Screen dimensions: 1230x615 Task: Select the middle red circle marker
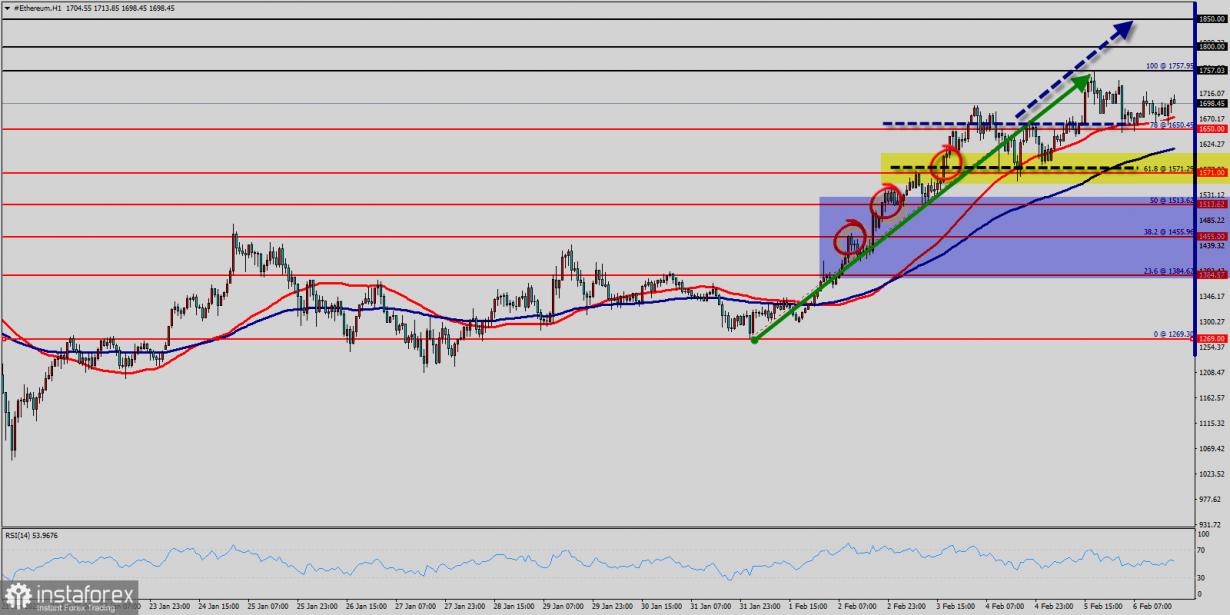(x=887, y=203)
